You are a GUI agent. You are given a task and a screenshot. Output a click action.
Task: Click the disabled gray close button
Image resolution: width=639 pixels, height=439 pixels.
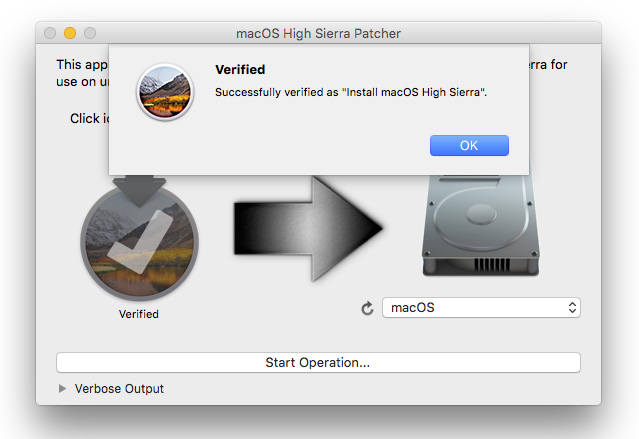click(50, 34)
